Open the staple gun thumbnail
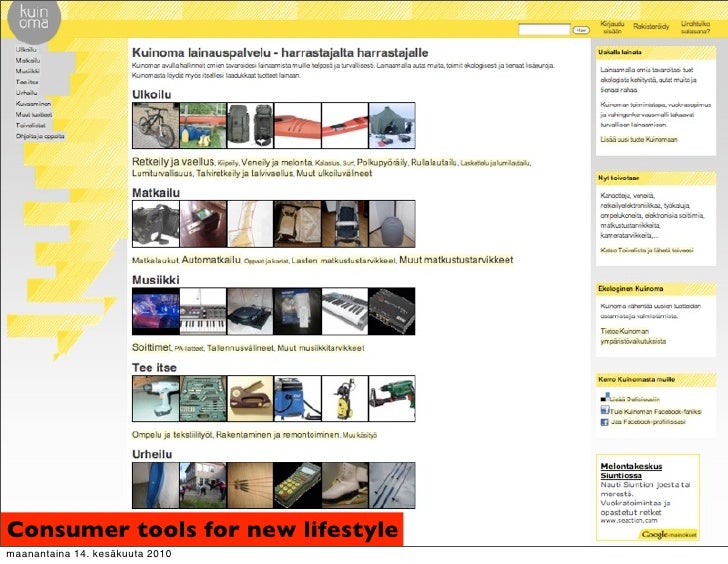 pos(250,399)
